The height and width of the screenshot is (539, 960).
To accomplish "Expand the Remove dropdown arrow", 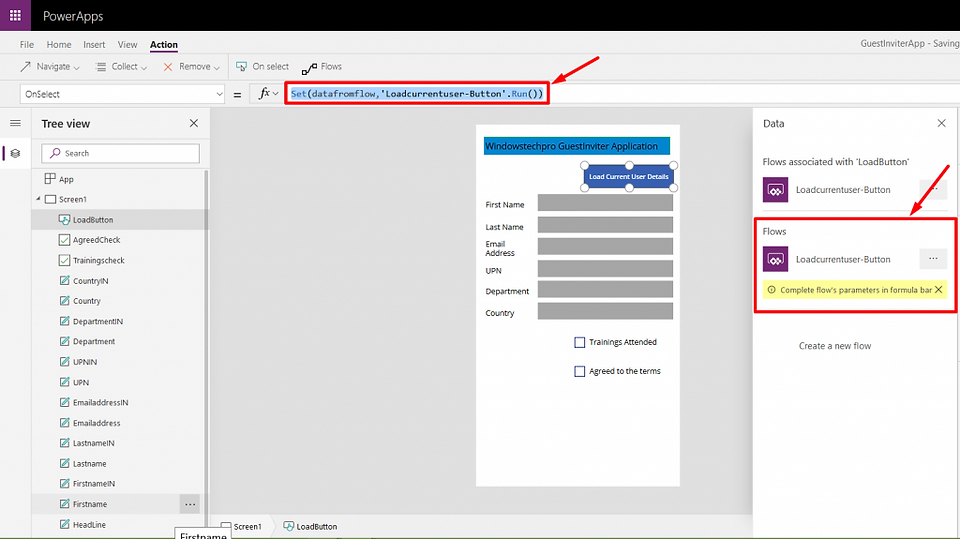I will tap(217, 67).
